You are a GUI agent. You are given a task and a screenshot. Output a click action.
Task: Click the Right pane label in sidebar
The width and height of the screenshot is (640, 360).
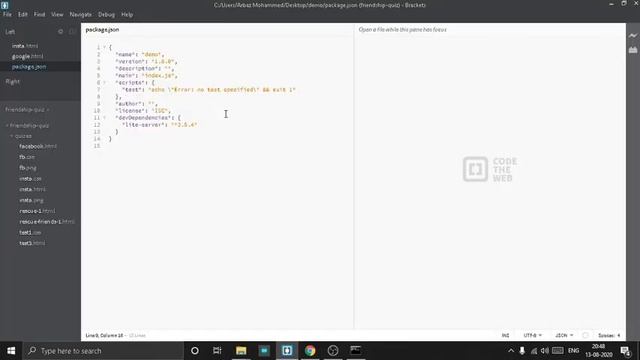13,82
